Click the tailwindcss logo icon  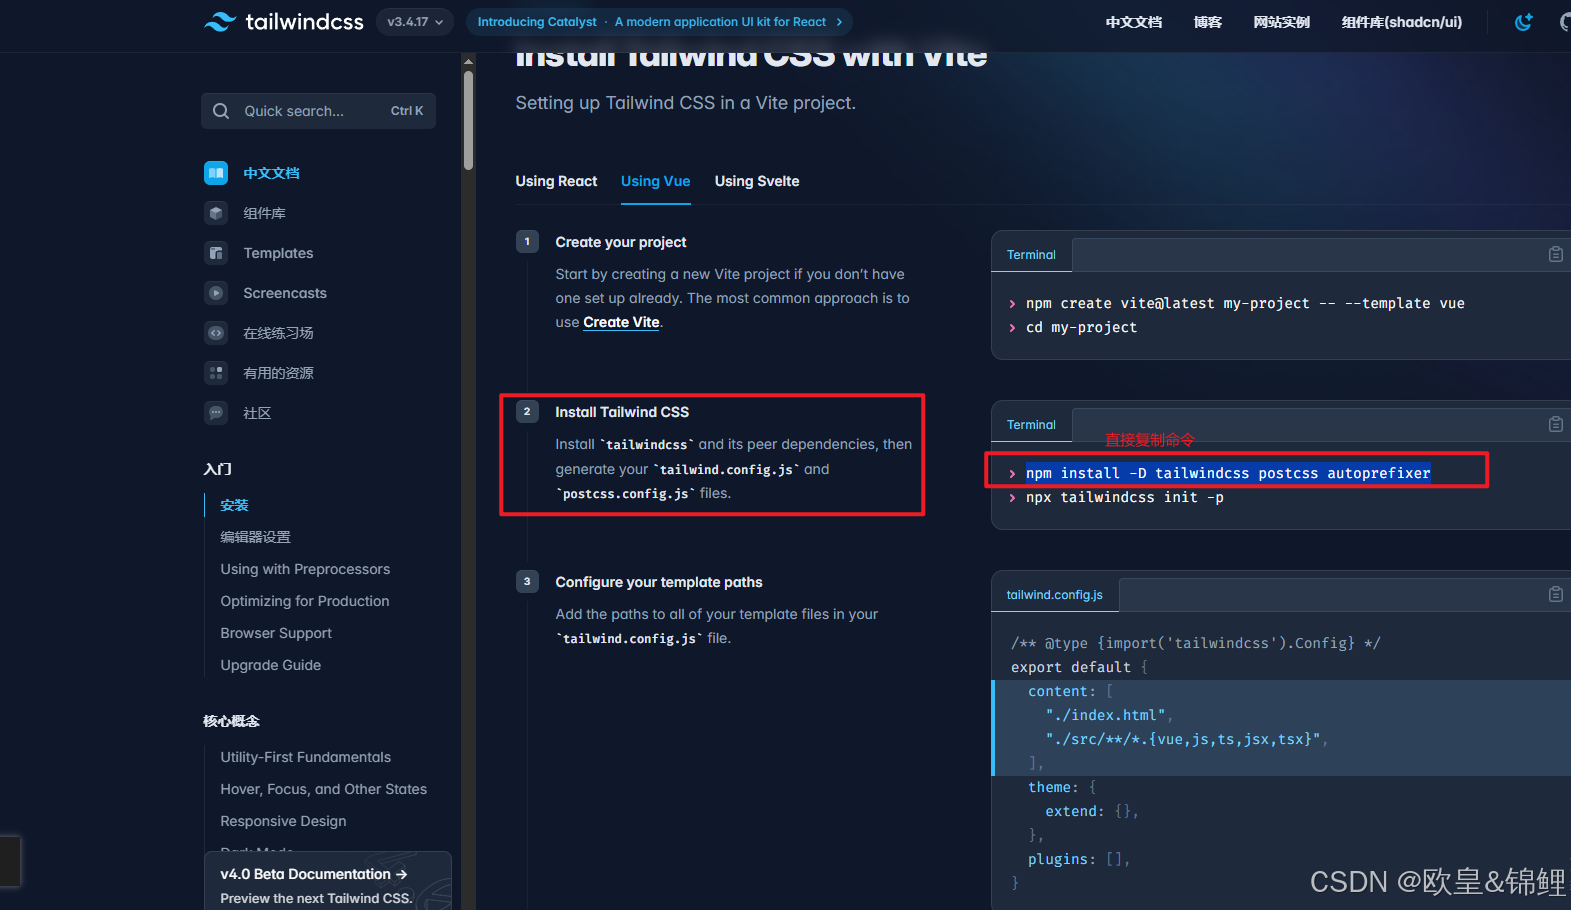[x=220, y=21]
